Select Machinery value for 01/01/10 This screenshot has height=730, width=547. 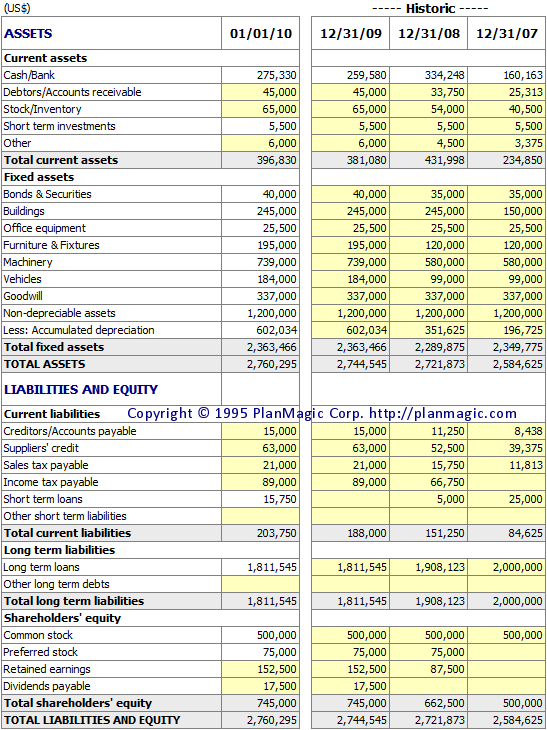pyautogui.click(x=261, y=262)
